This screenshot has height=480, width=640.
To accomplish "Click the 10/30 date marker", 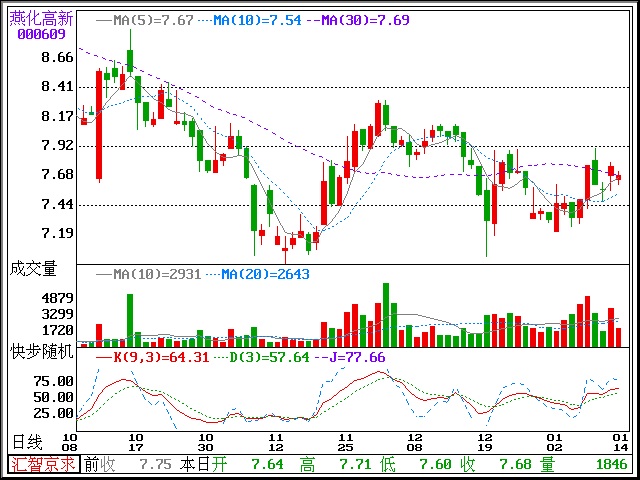I will coord(205,442).
